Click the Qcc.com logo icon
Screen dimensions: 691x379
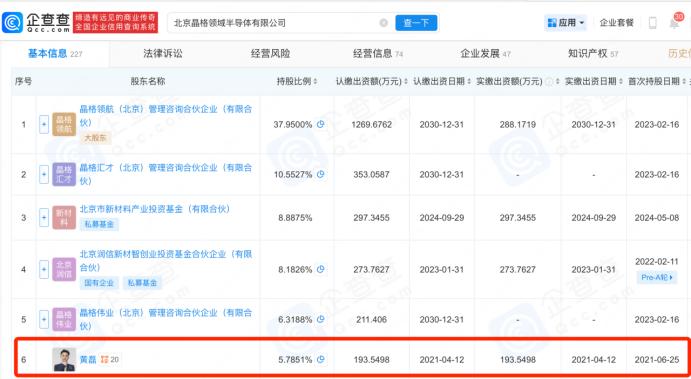pyautogui.click(x=12, y=22)
